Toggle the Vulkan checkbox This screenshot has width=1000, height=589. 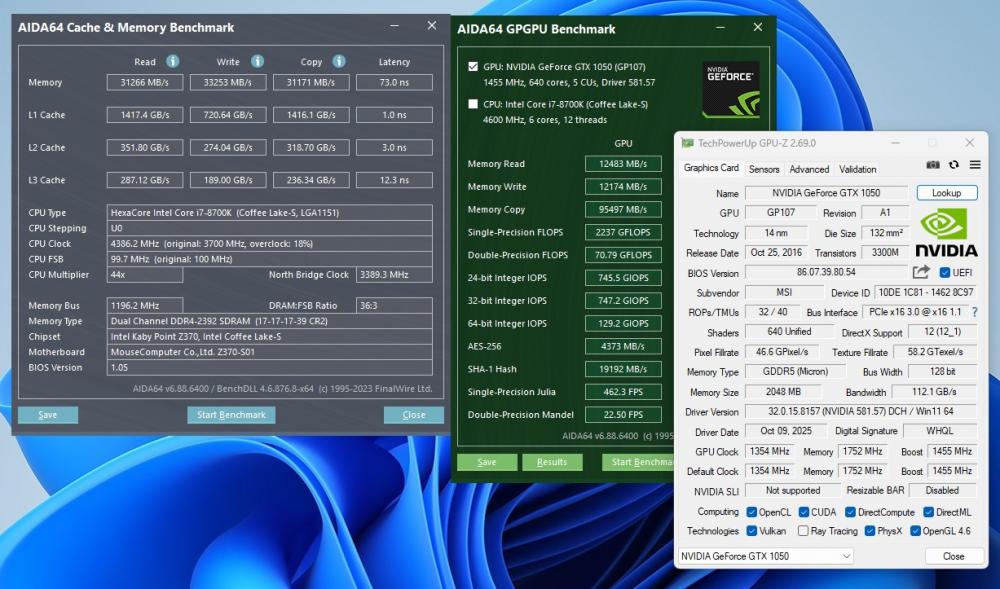[752, 530]
